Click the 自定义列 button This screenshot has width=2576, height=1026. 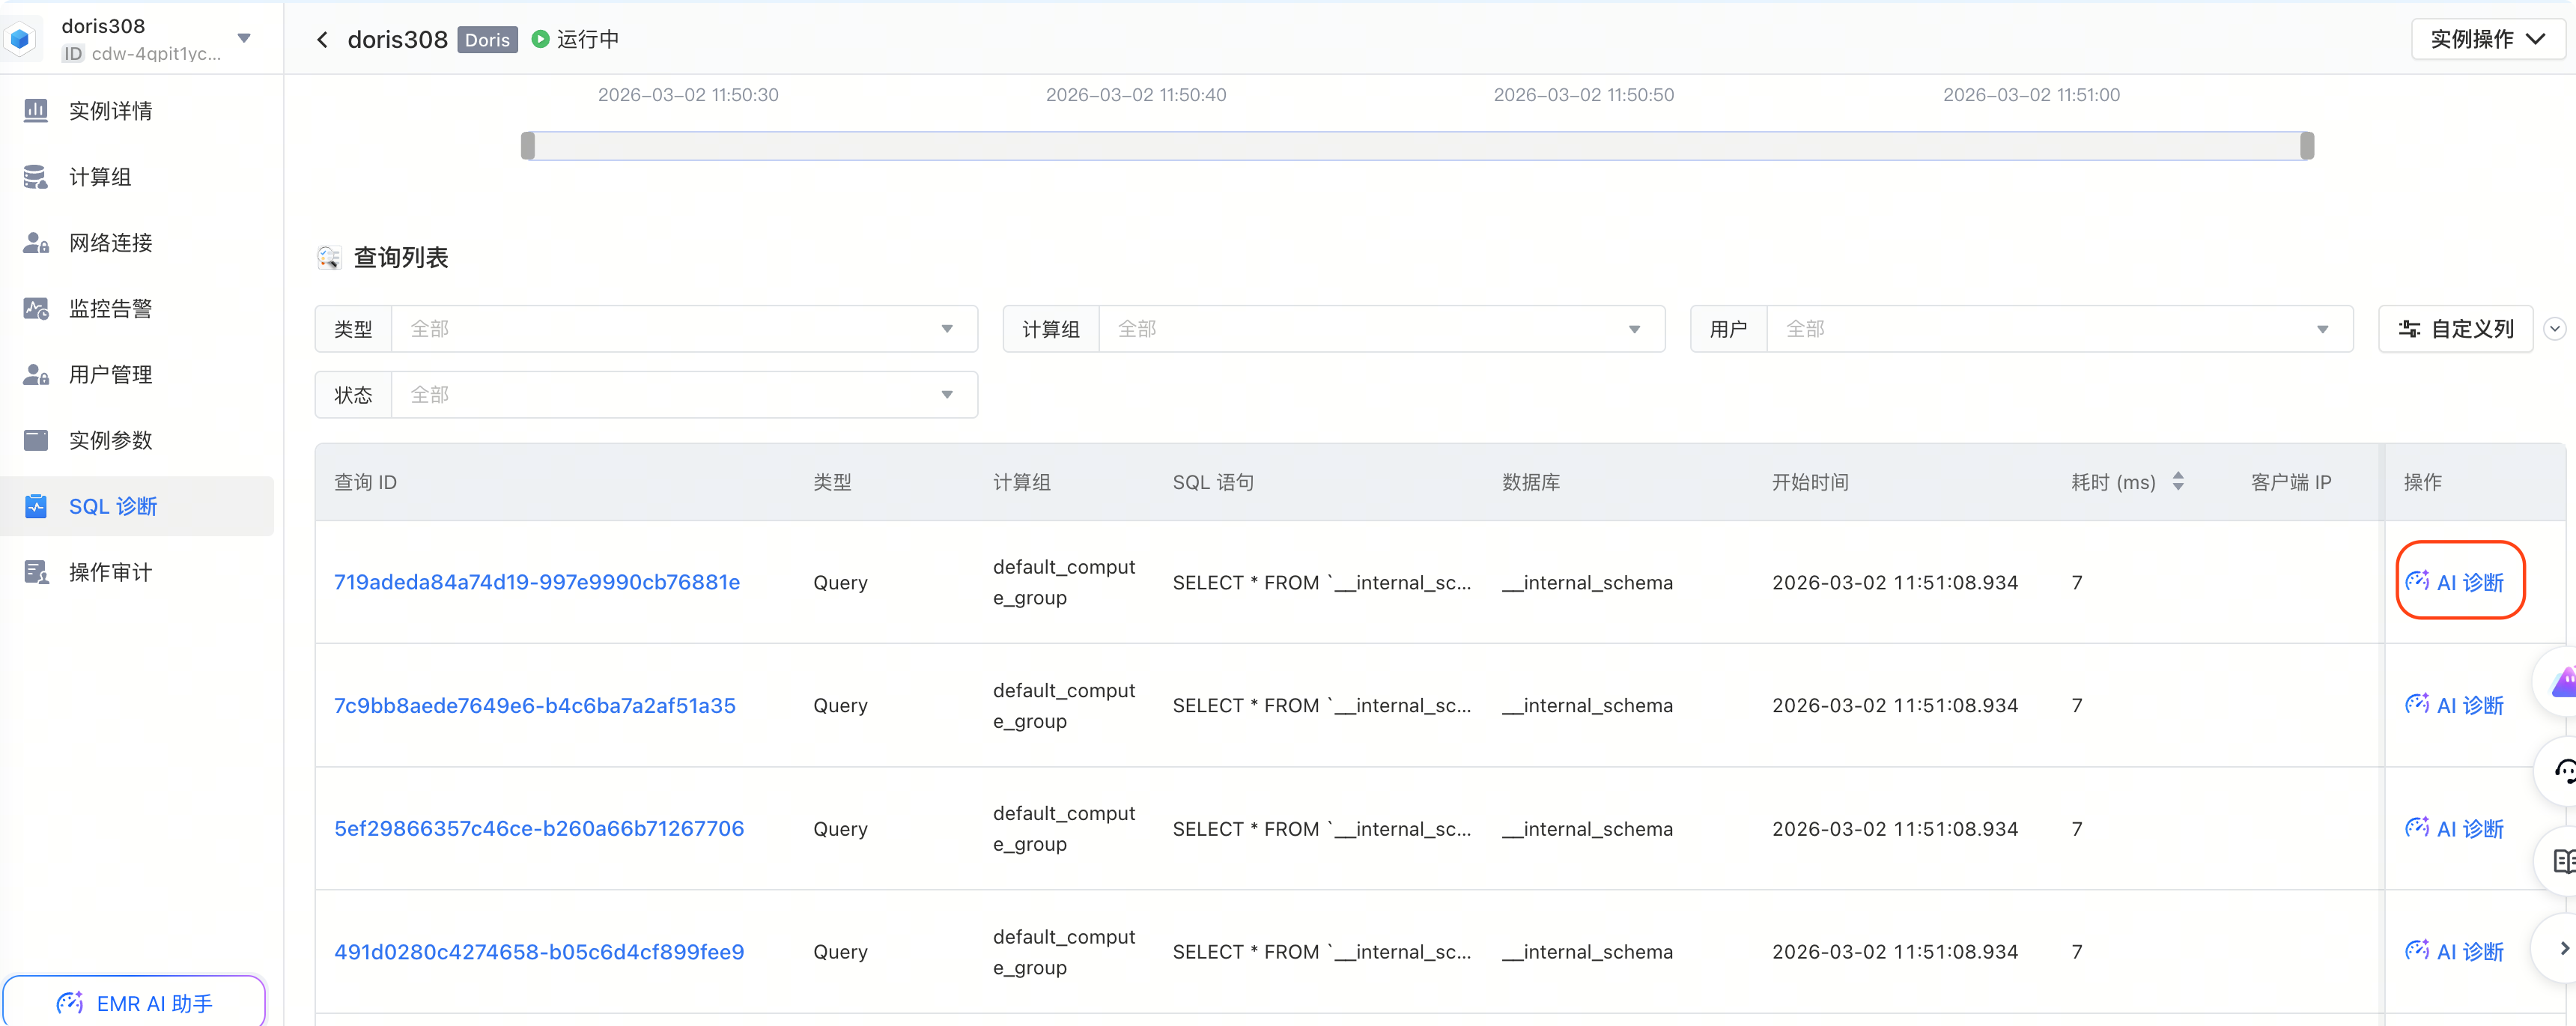(x=2455, y=329)
